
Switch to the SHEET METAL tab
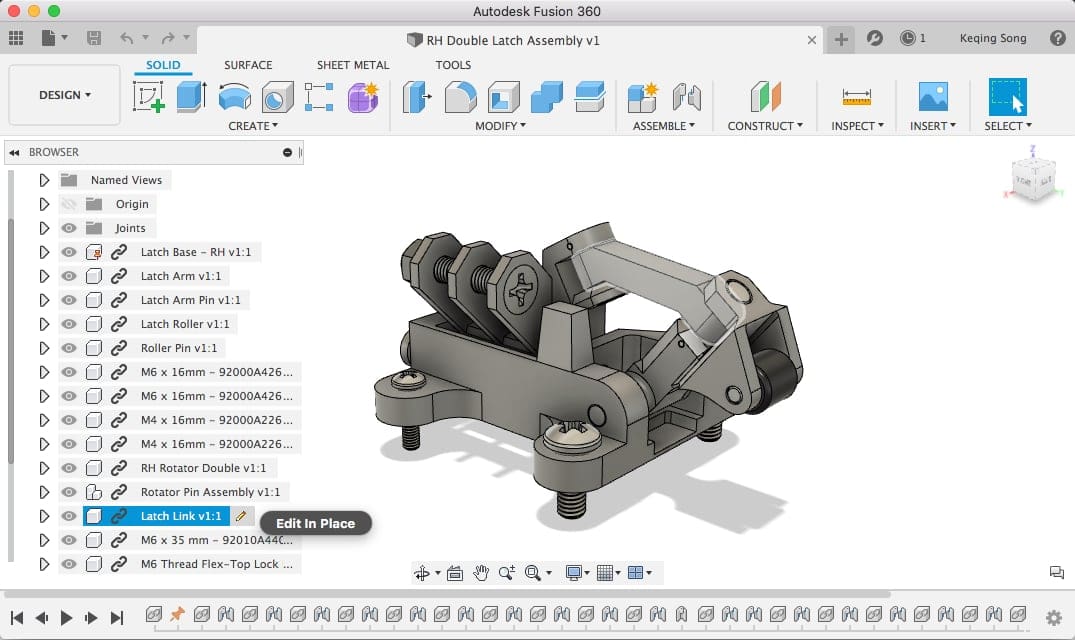tap(353, 65)
